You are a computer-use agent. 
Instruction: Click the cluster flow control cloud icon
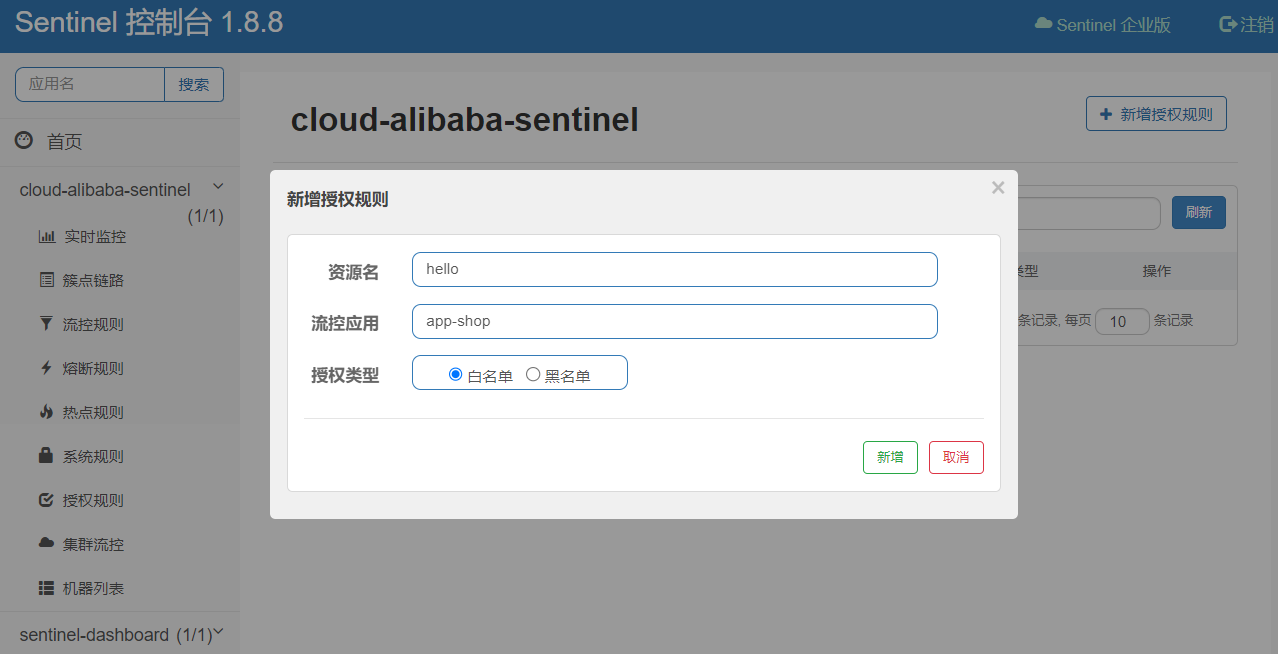(46, 544)
